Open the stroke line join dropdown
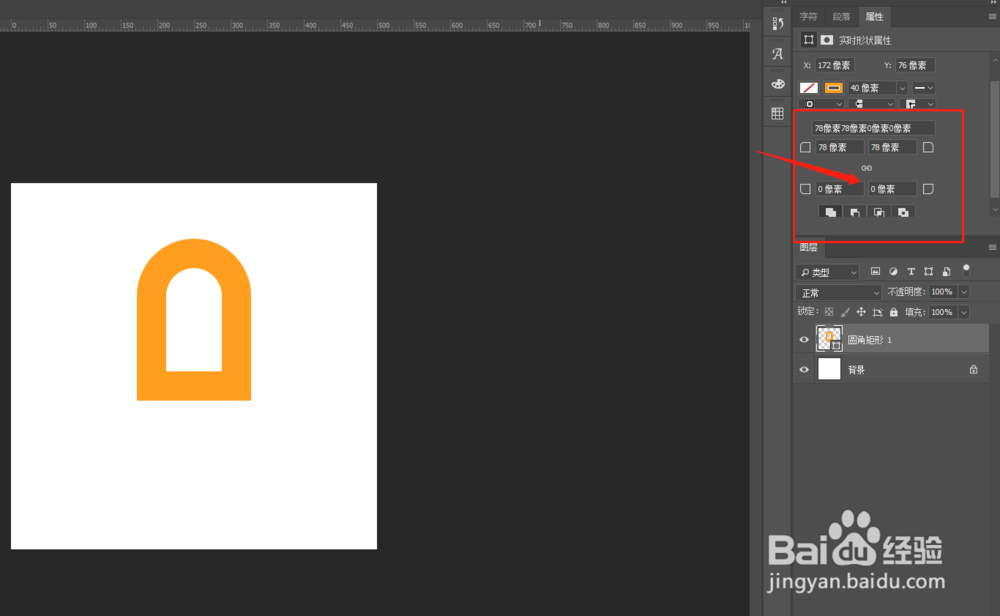 point(919,104)
